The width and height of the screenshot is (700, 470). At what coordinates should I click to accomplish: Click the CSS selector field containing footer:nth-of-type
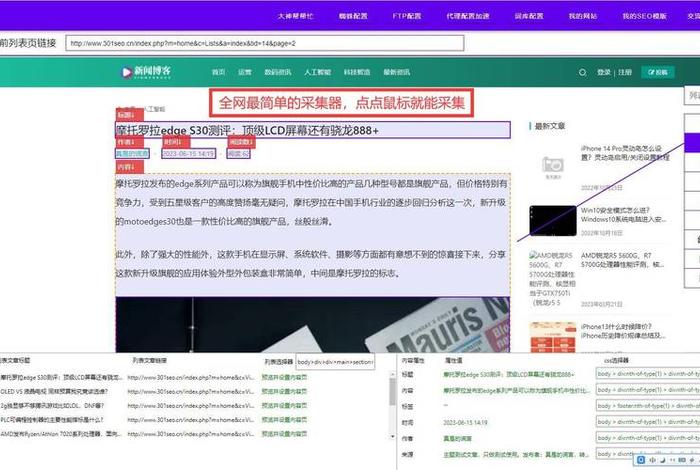(648, 406)
